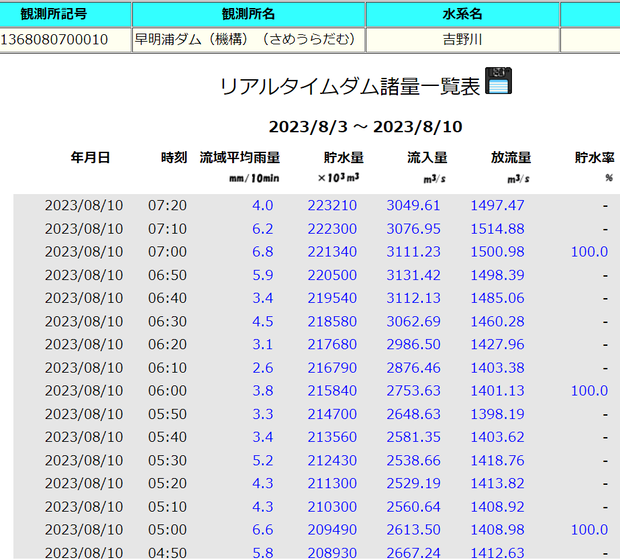Viewport: 620px width, 560px height.
Task: Click the 流入量 column header
Action: (427, 157)
